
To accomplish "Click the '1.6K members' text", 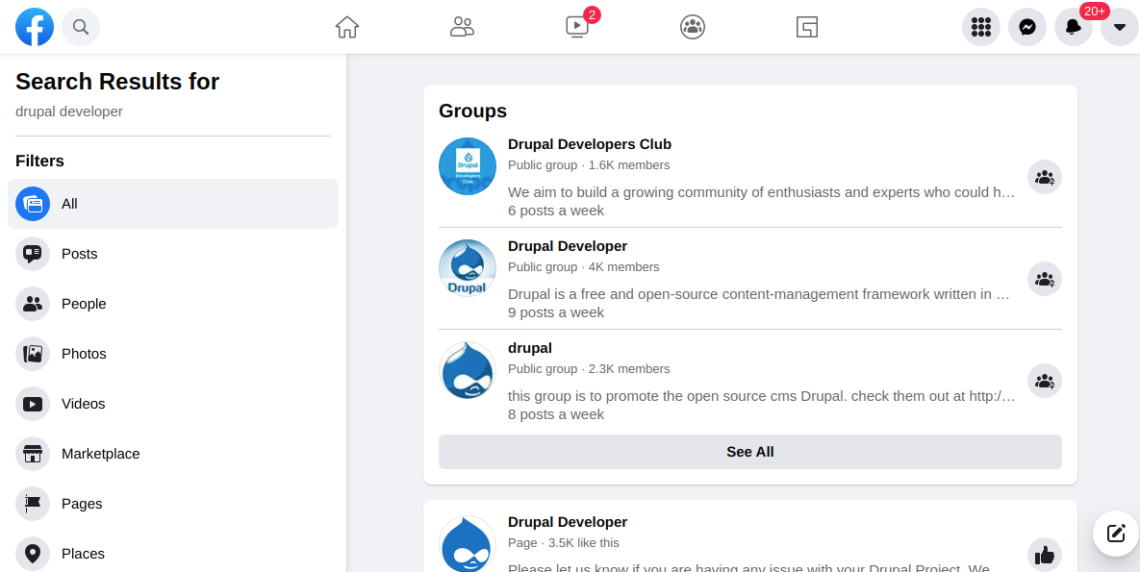I will (629, 165).
